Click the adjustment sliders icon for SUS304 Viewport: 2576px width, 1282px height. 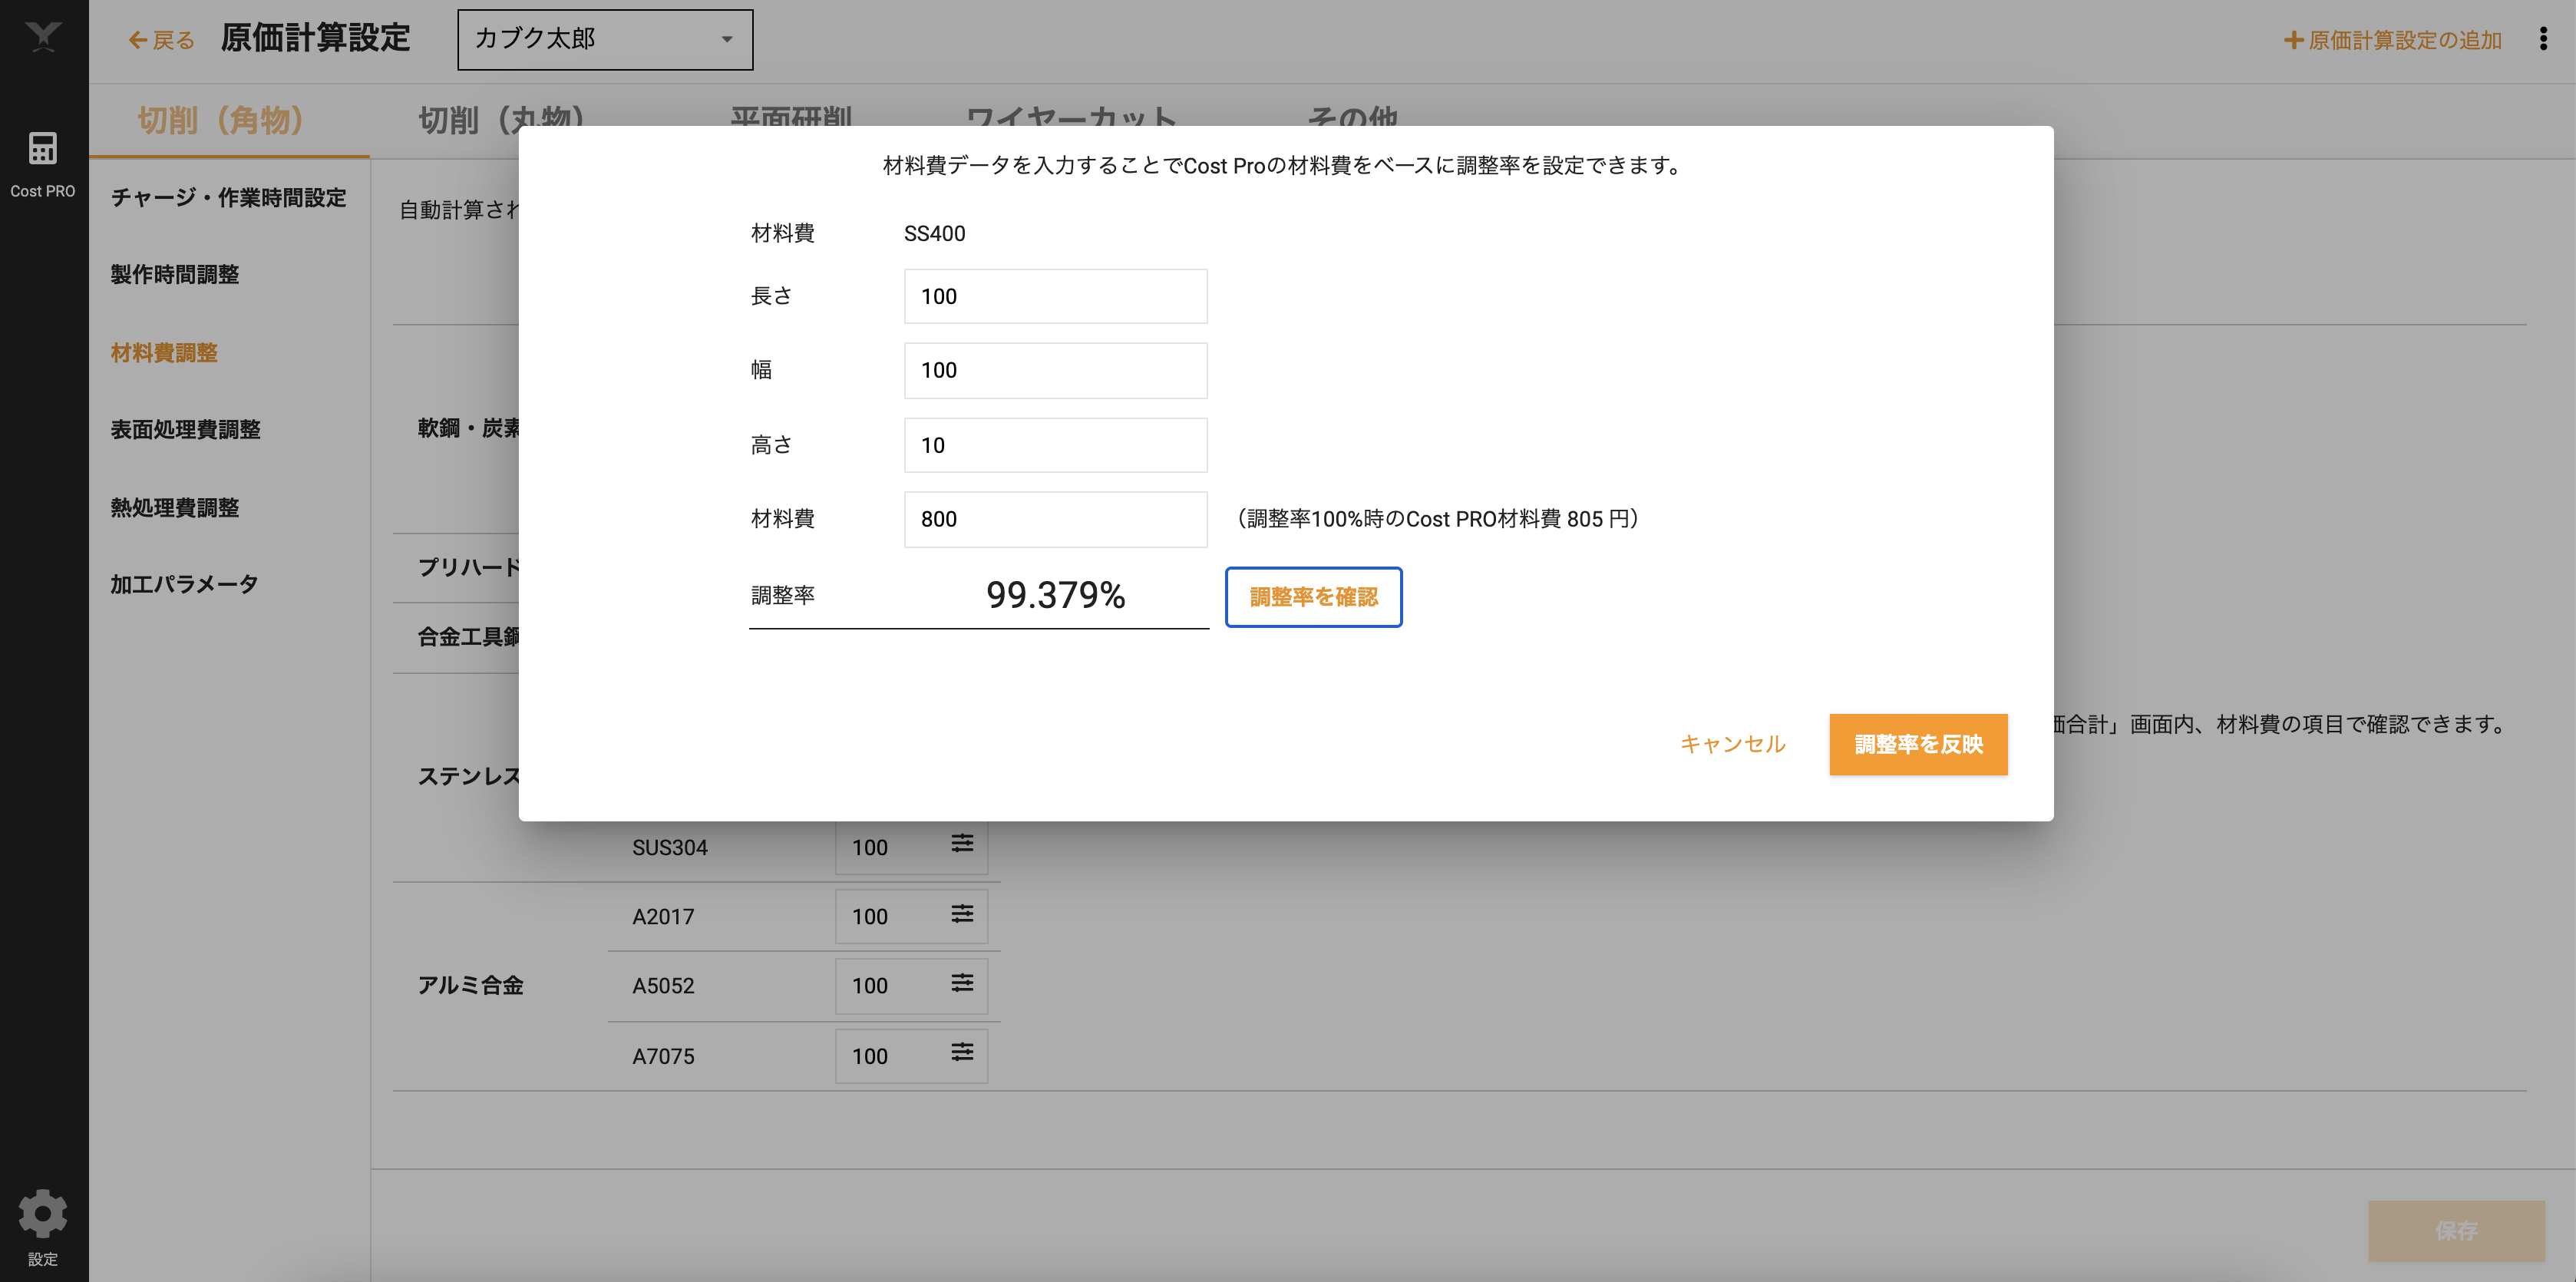click(x=962, y=844)
